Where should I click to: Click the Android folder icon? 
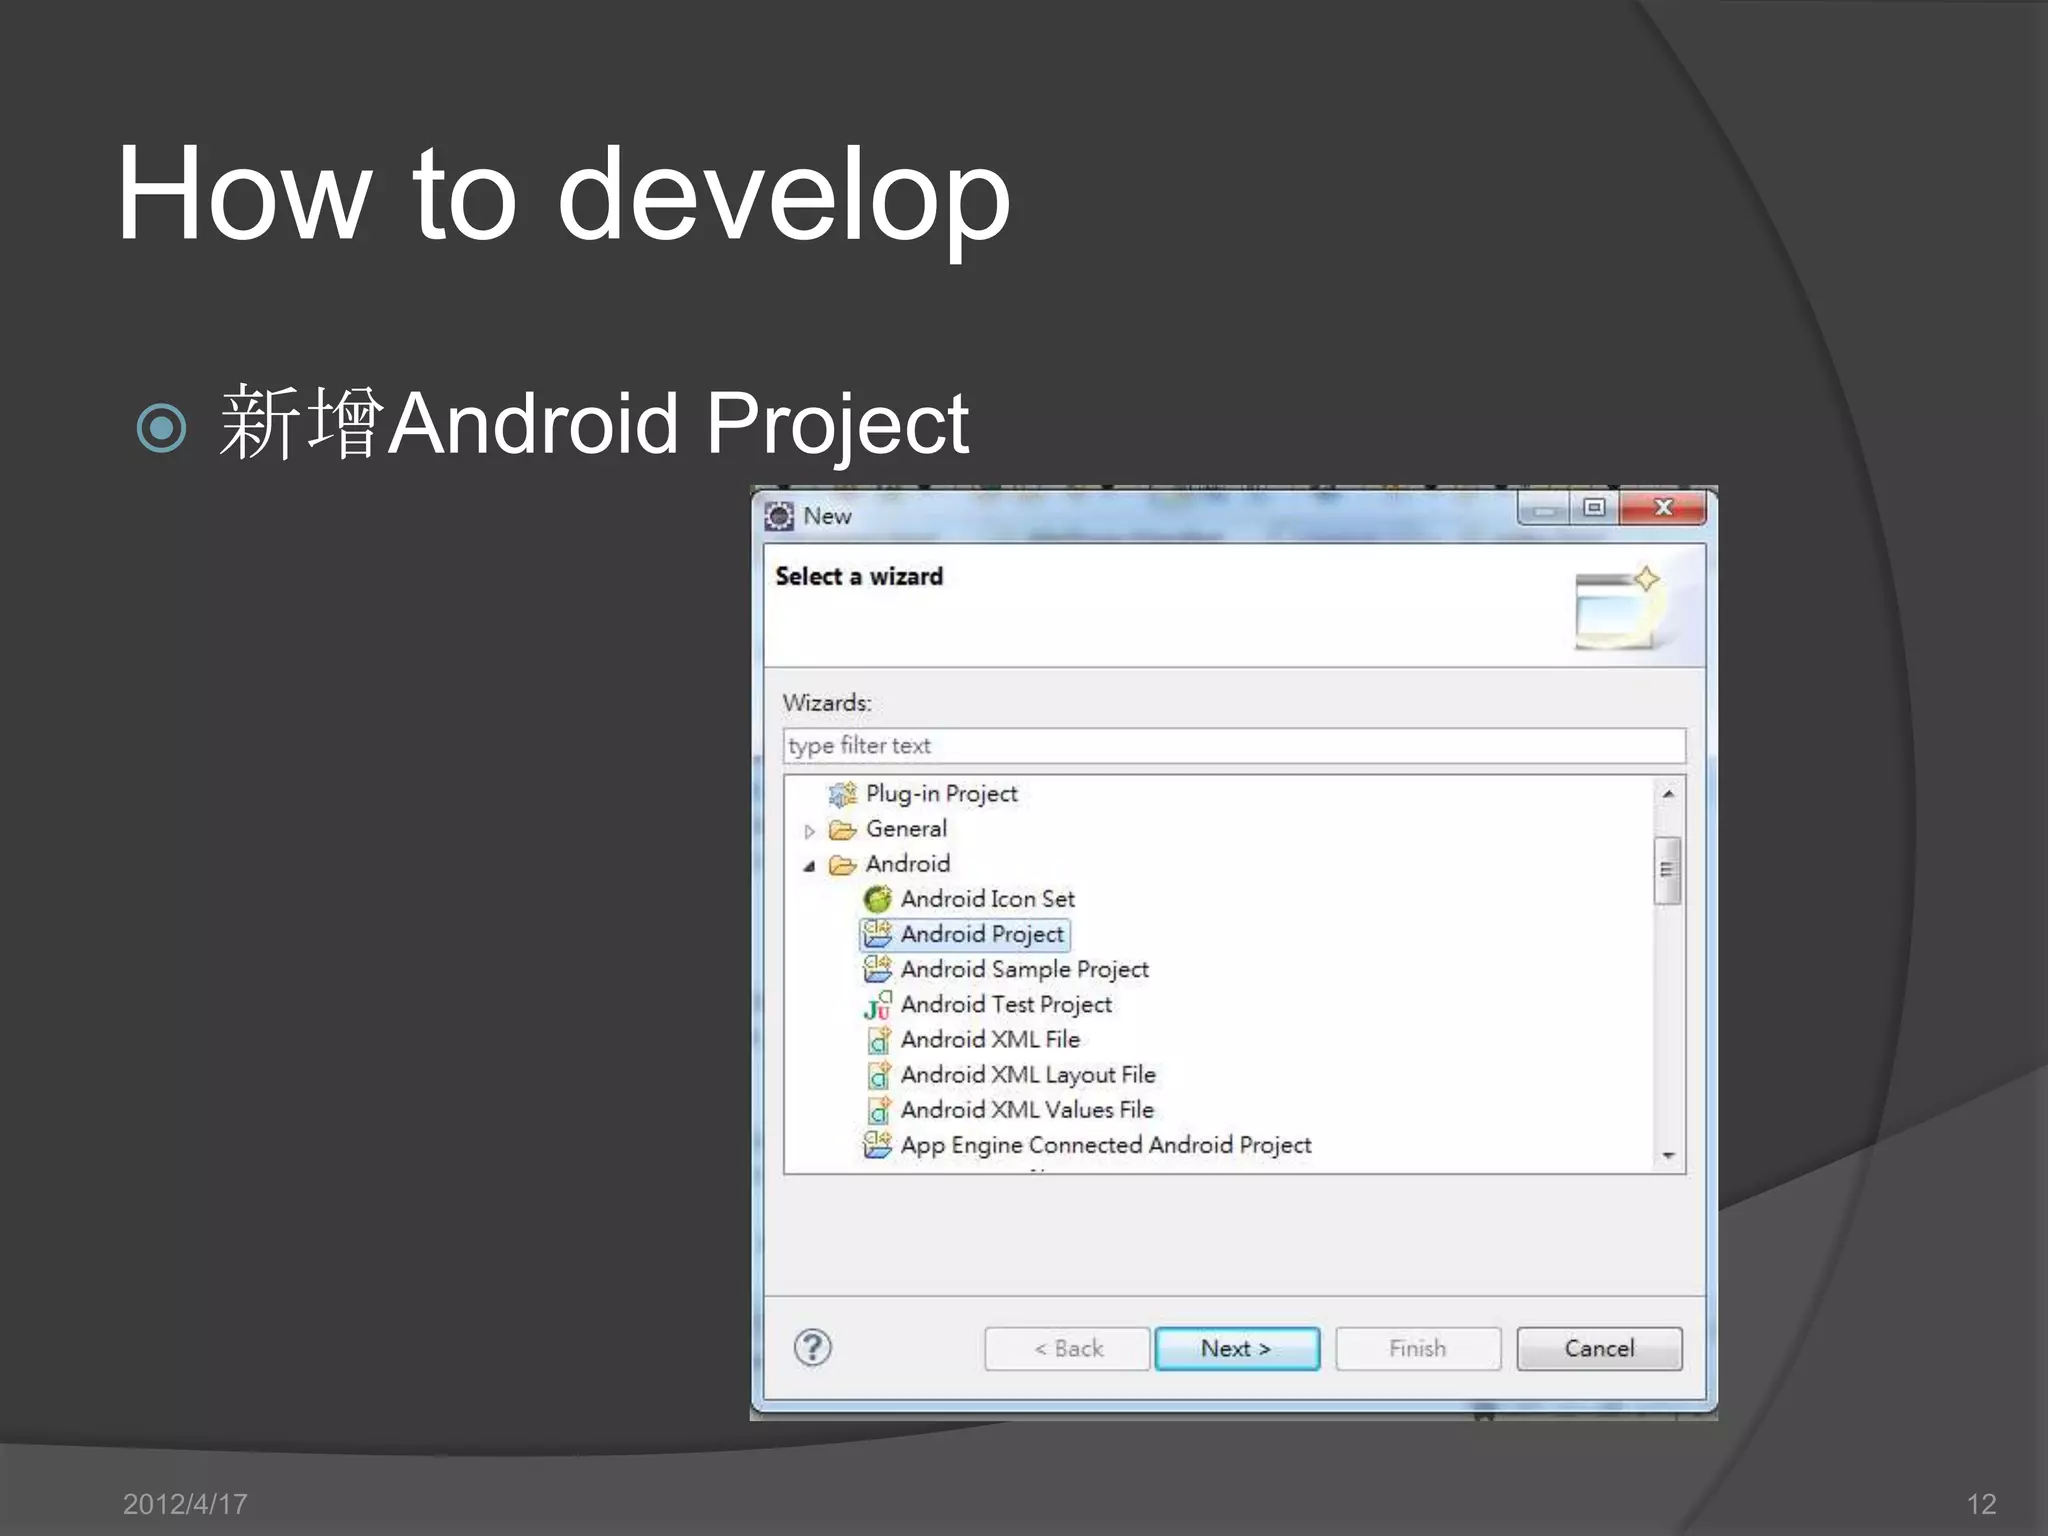point(843,865)
